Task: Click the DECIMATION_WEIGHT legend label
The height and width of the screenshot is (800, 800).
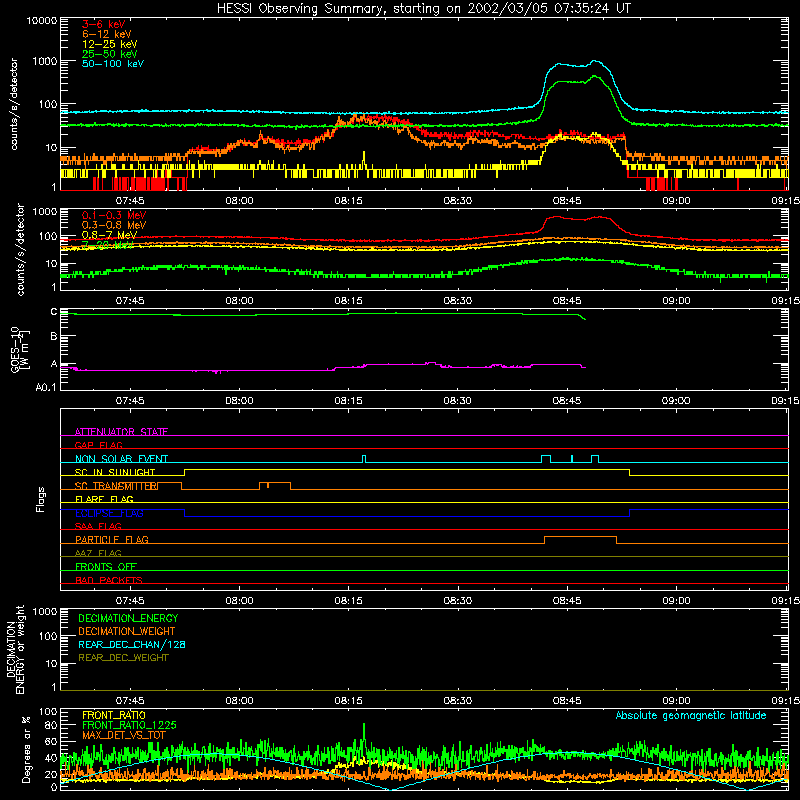Action: point(127,631)
